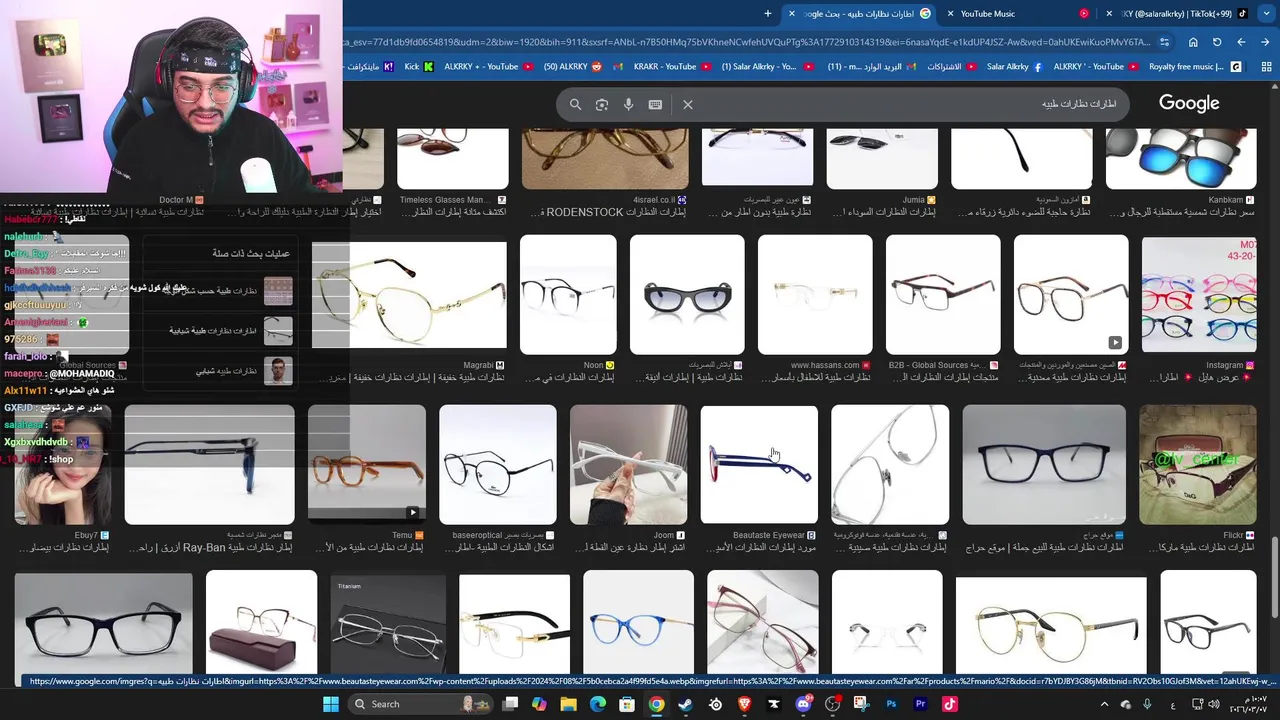Click the tray microphone icon
The width and height of the screenshot is (1280, 720).
pos(1149,704)
